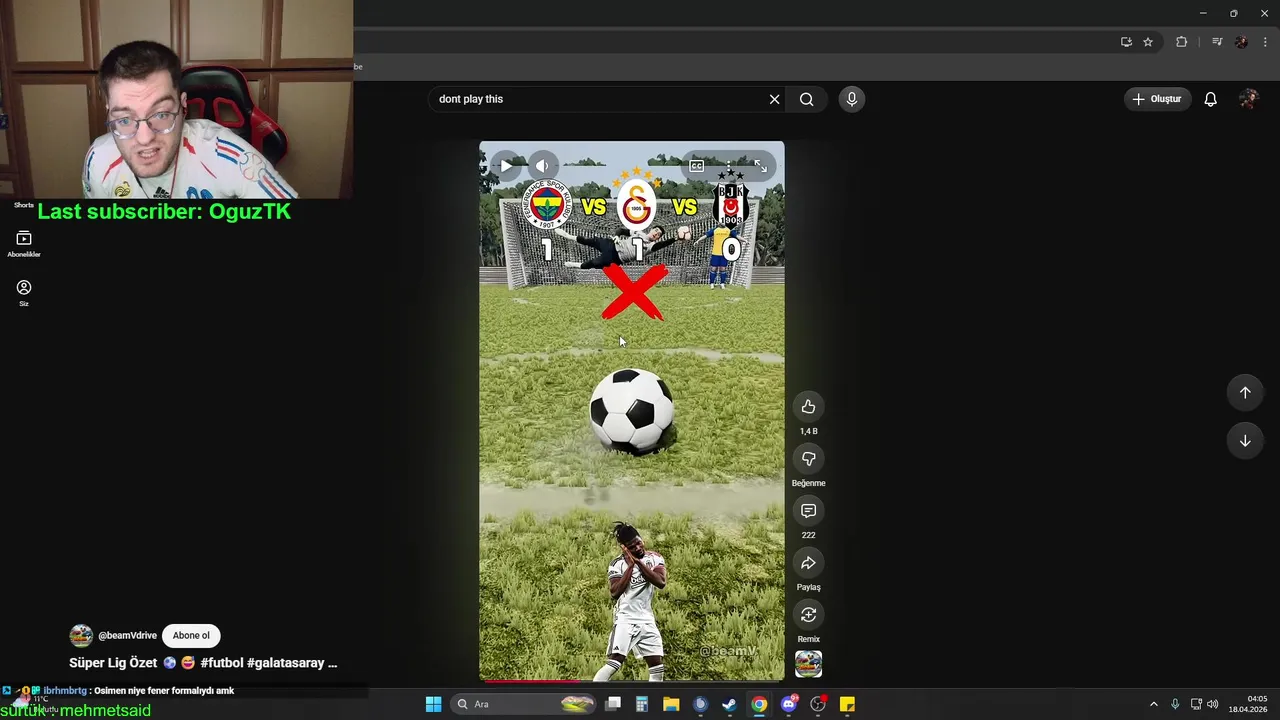Open Discord from the taskbar

789,704
